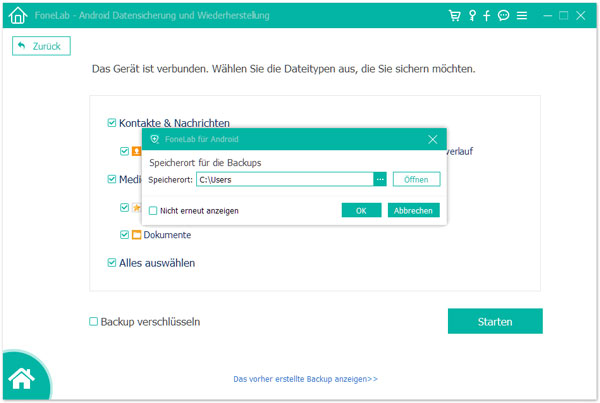Enable Backup verschlüsseln checkbox
Viewport: 600px width, 403px height.
(x=93, y=321)
